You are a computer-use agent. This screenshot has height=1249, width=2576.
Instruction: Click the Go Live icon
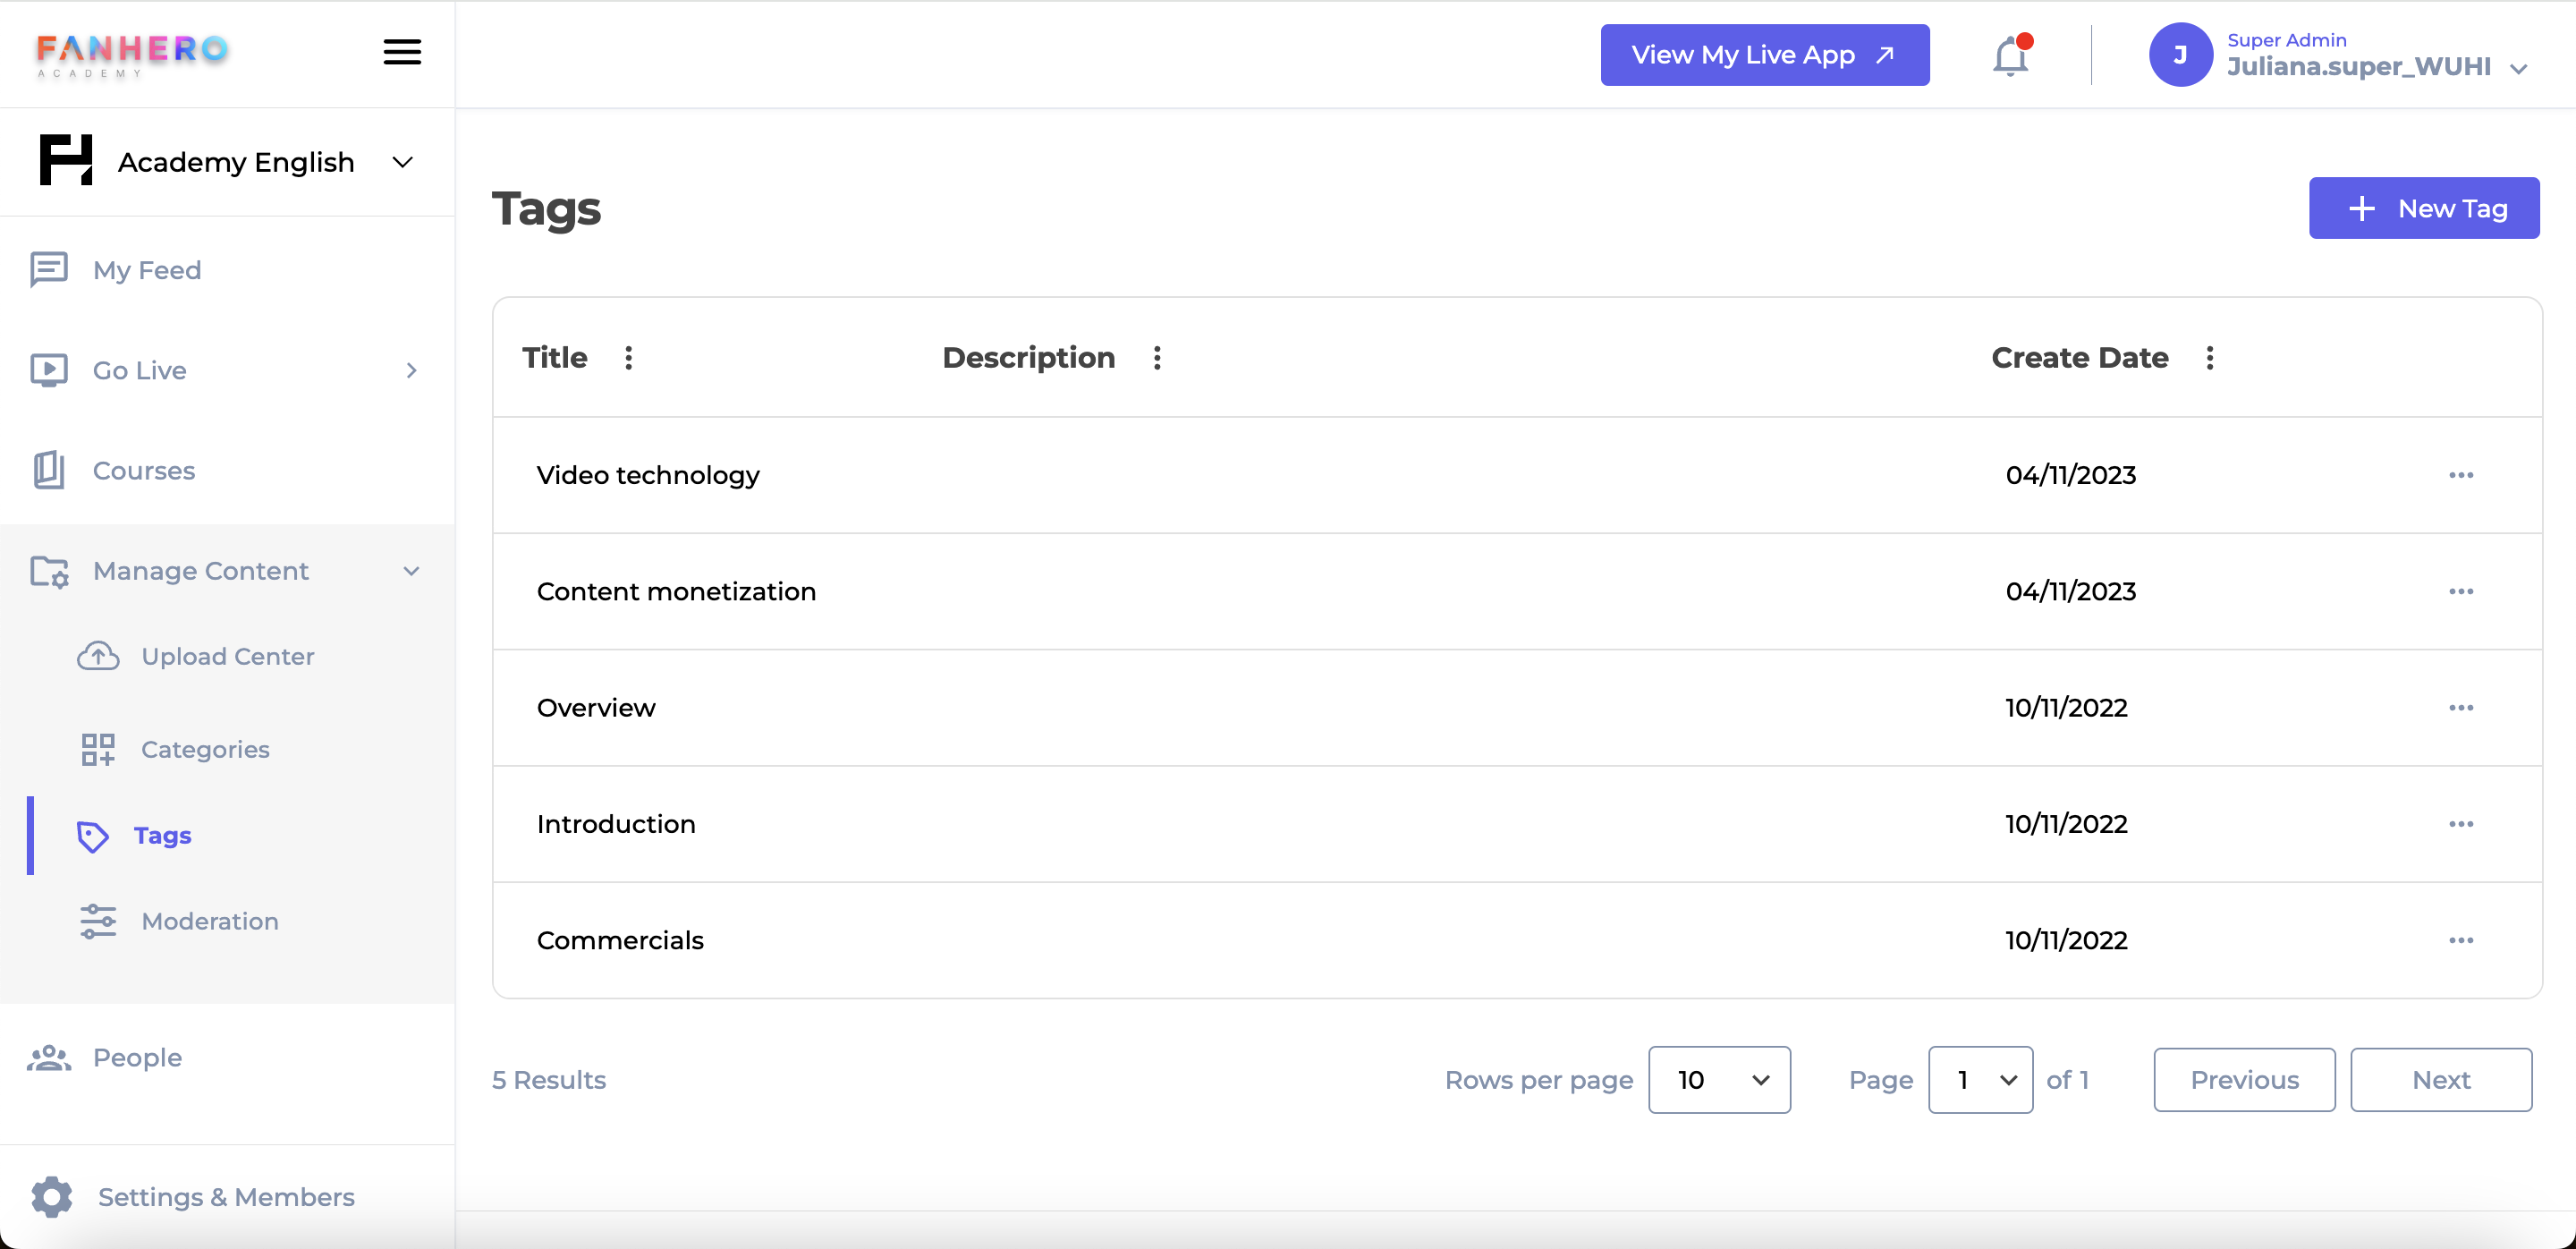click(49, 370)
